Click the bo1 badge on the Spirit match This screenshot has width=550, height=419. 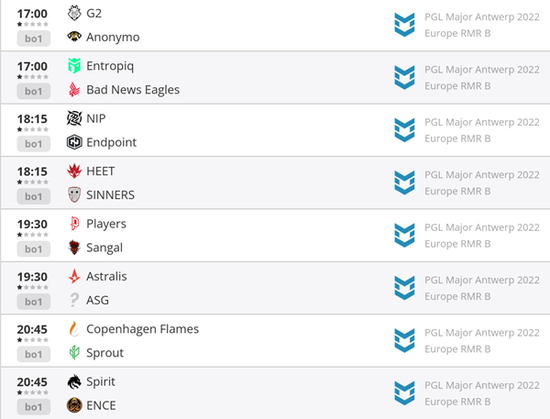click(x=33, y=407)
